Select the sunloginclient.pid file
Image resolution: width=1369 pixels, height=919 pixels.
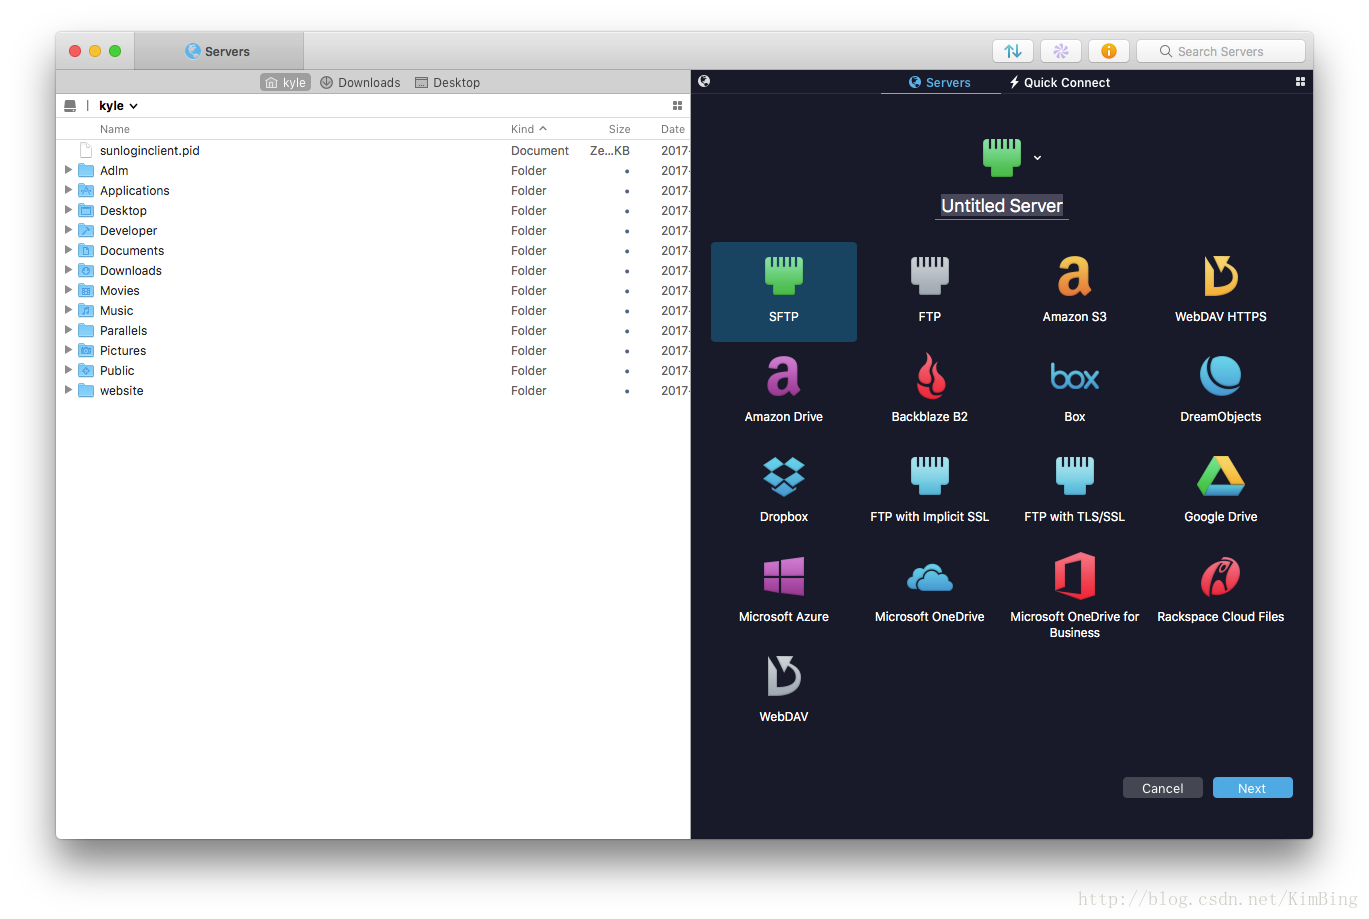click(x=374, y=150)
